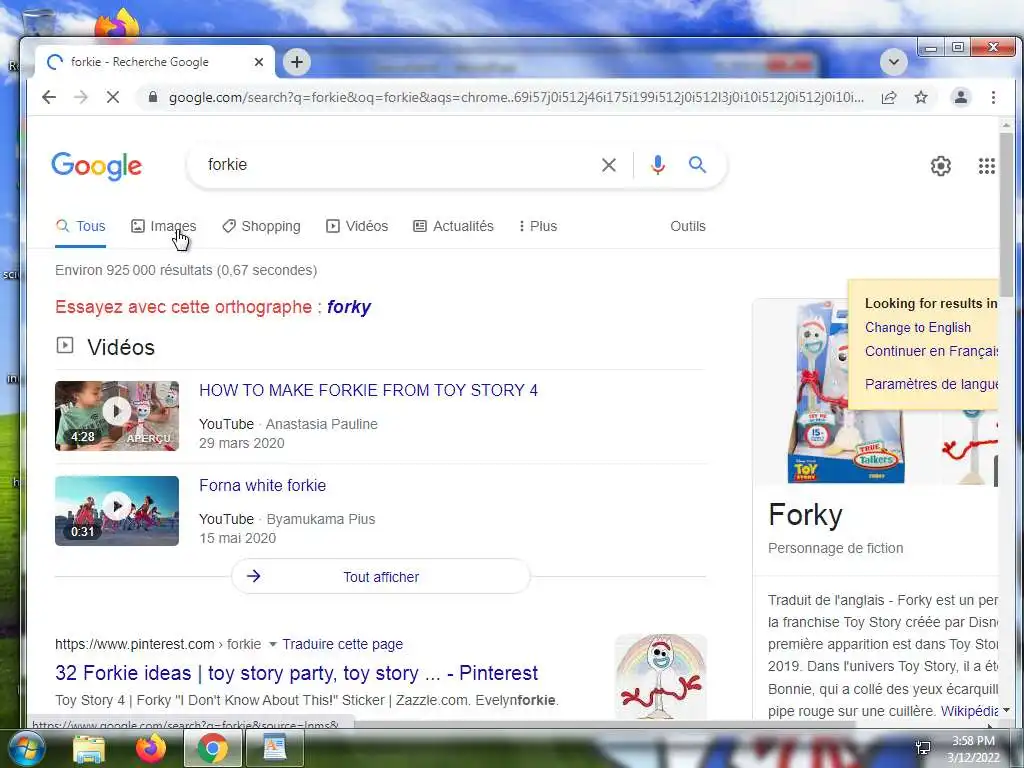Open the Outils options
The image size is (1024, 768).
coord(688,227)
